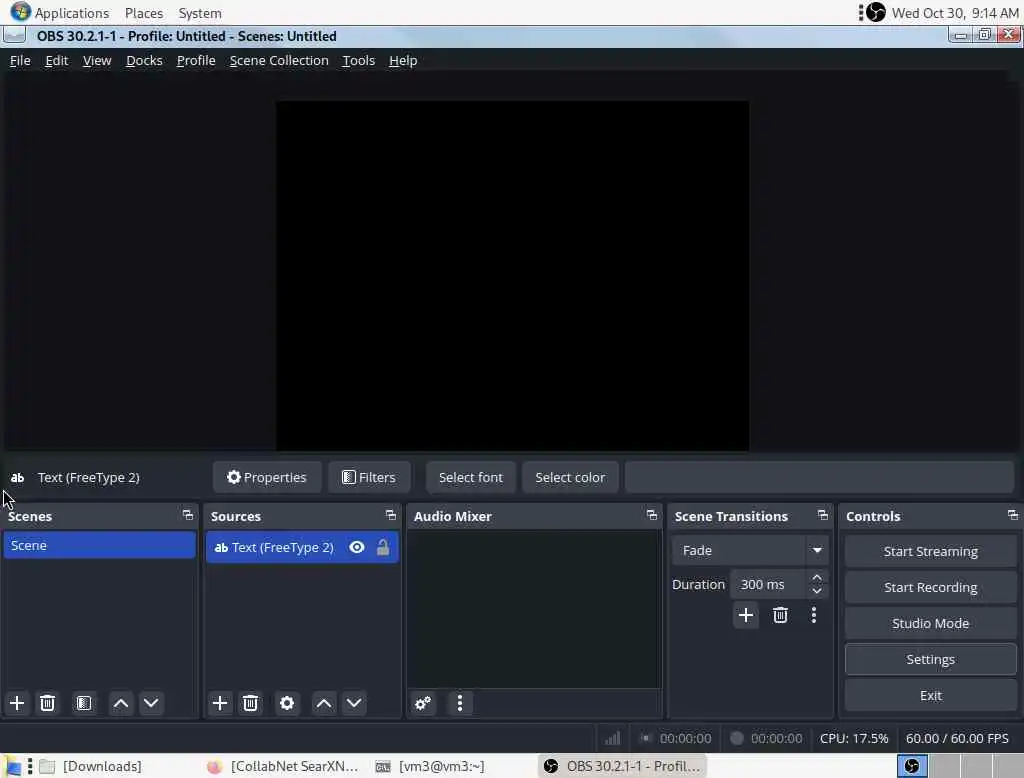Click the network status bars icon
The height and width of the screenshot is (778, 1024).
(613, 738)
